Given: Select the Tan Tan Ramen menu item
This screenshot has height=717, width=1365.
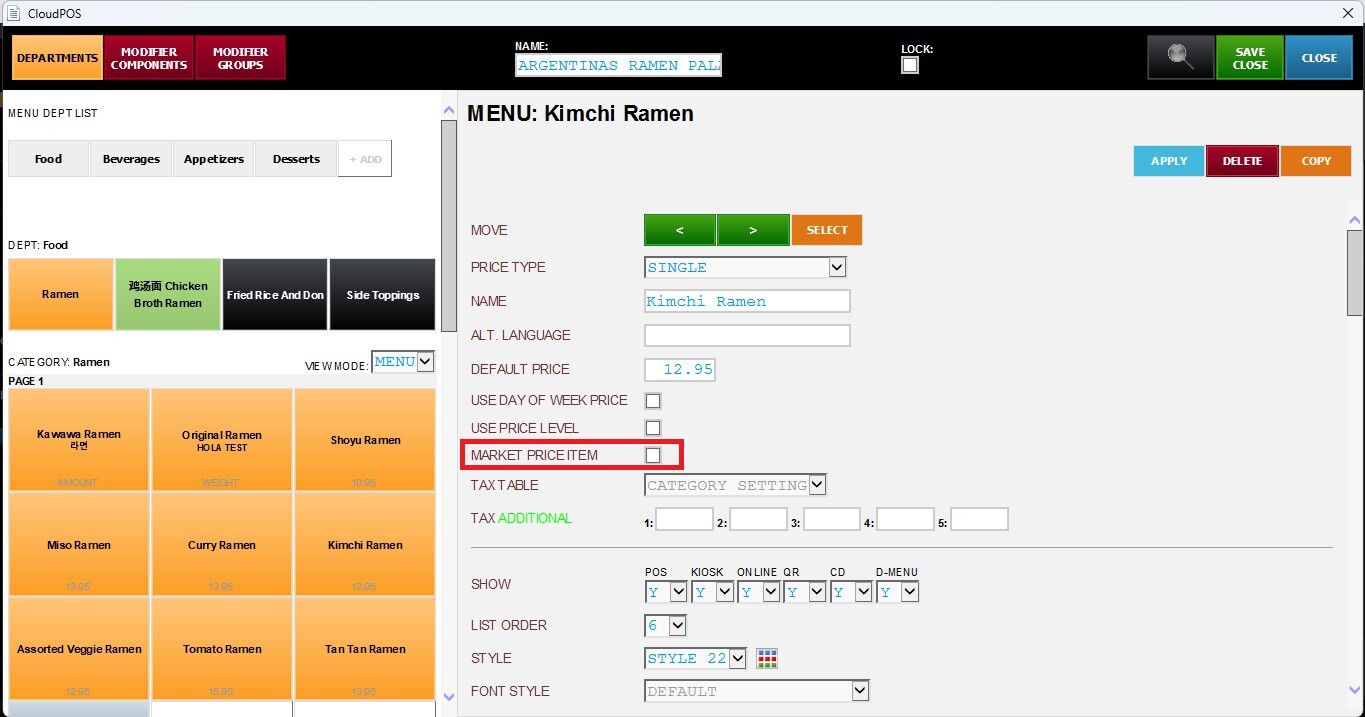Looking at the screenshot, I should coord(365,649).
